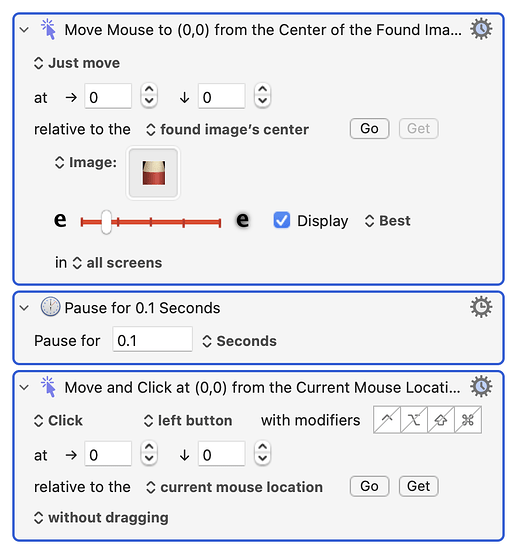Click Go button in Move Mouse action
Image resolution: width=517 pixels, height=554 pixels.
(369, 129)
